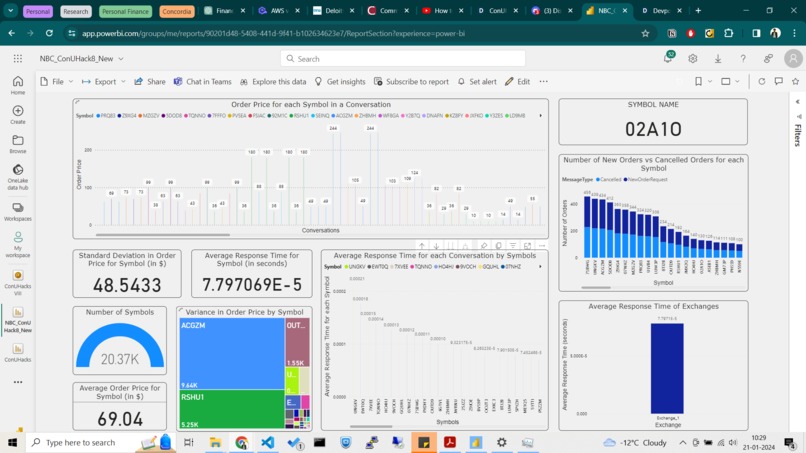Show more options at sidebar bottom

pyautogui.click(x=18, y=382)
